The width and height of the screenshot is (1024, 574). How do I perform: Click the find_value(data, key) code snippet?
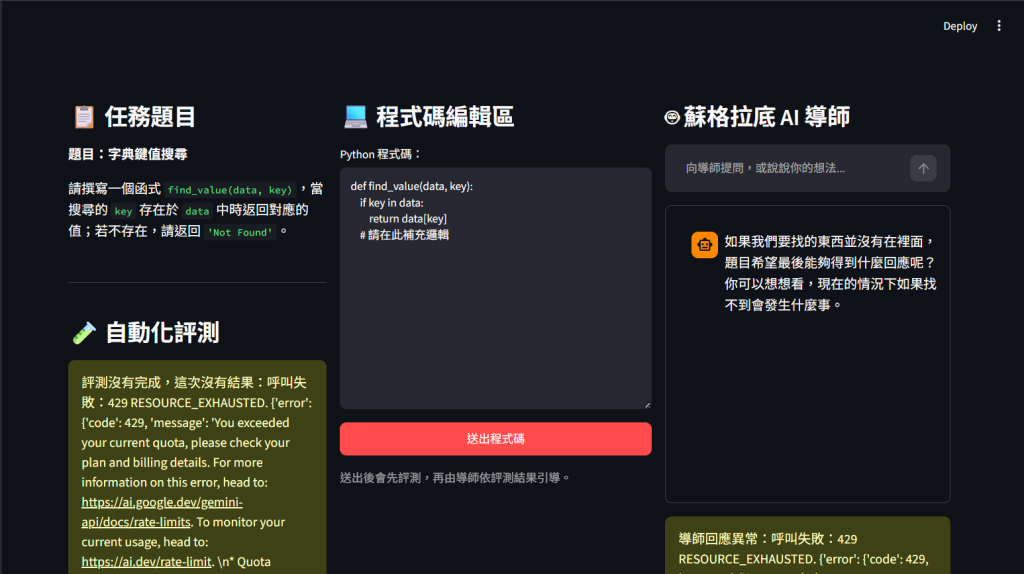(230, 190)
